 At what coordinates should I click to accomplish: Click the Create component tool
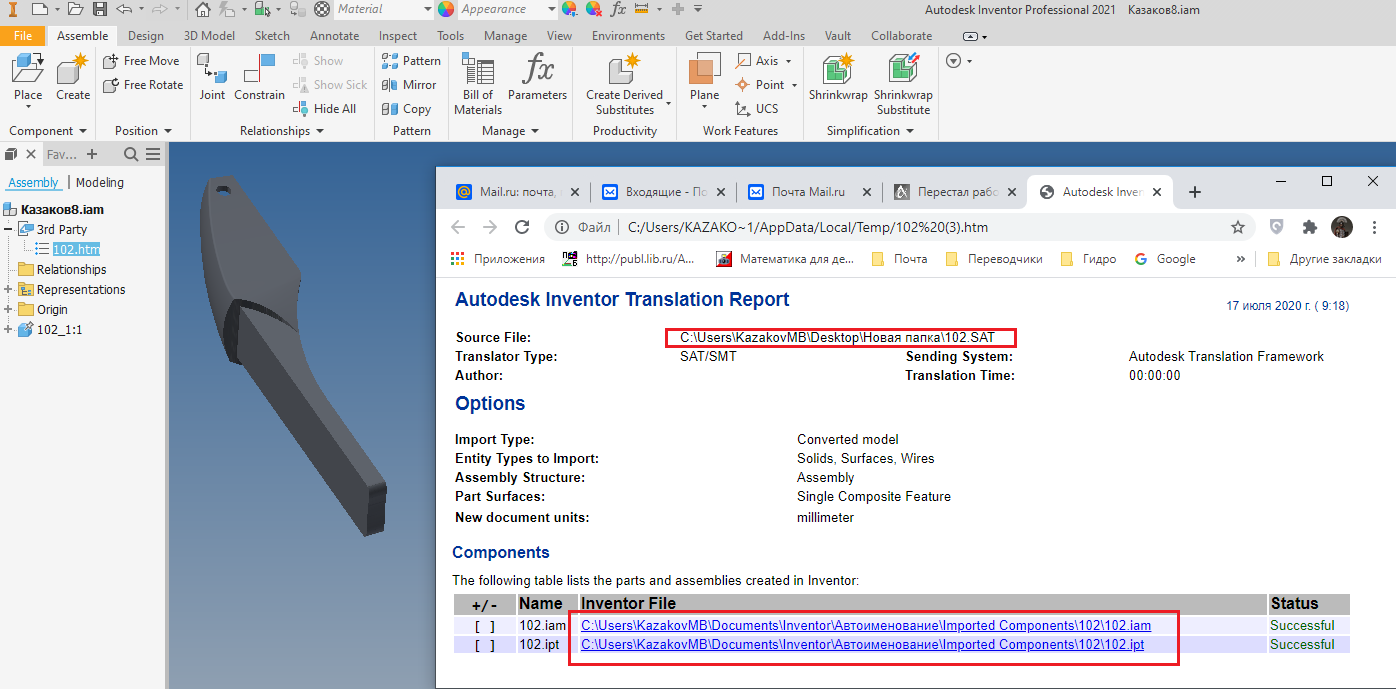(x=73, y=78)
